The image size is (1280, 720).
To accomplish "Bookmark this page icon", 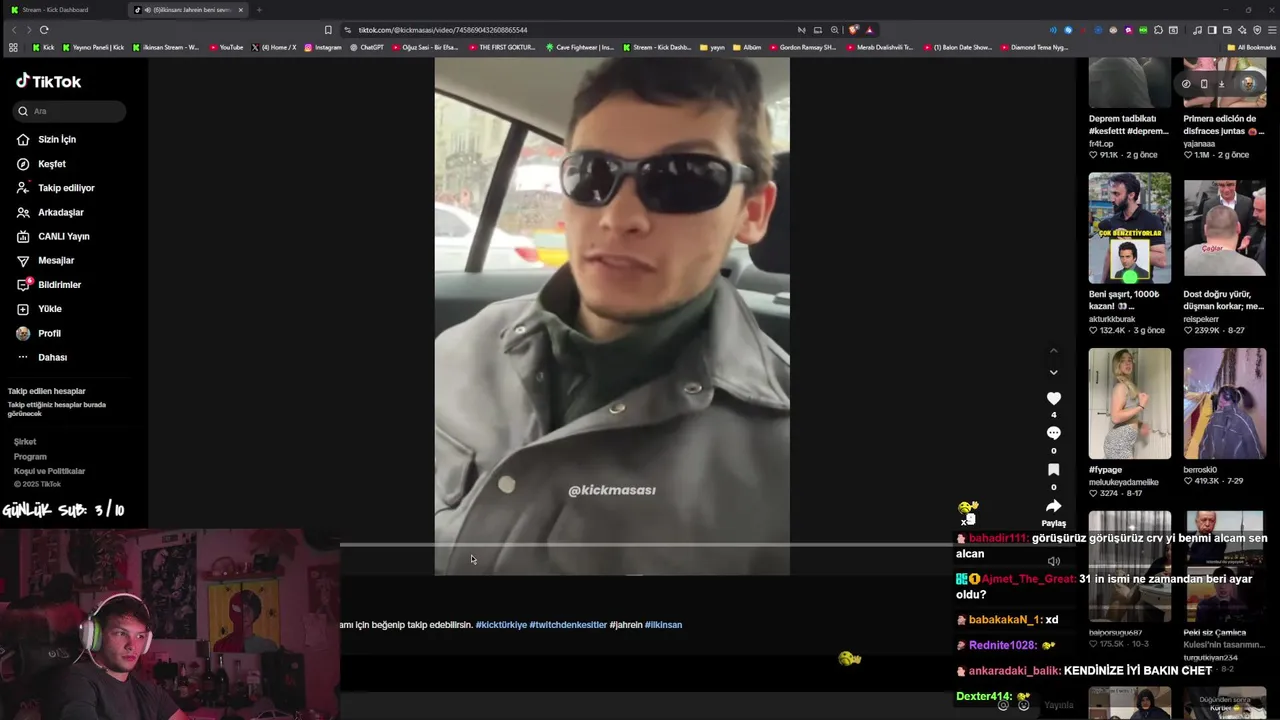I will click(x=328, y=30).
